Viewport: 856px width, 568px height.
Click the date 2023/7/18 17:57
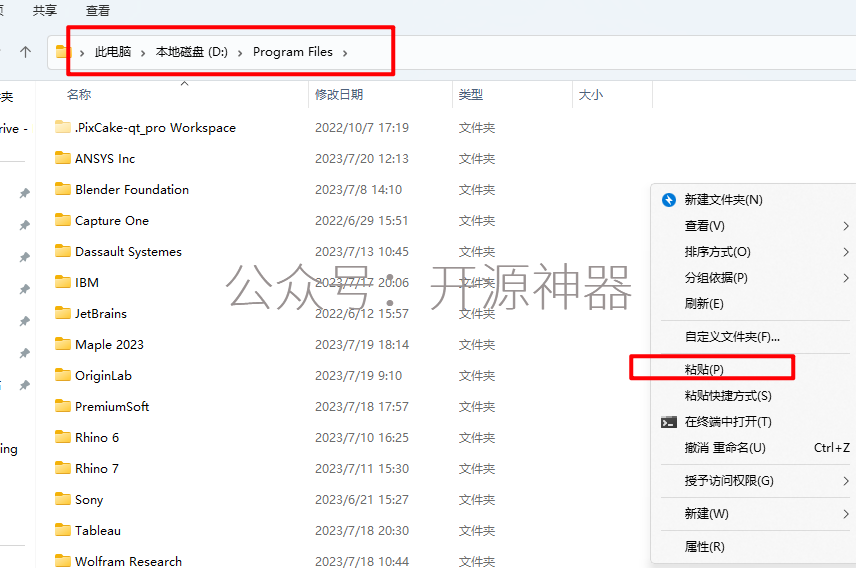point(362,406)
